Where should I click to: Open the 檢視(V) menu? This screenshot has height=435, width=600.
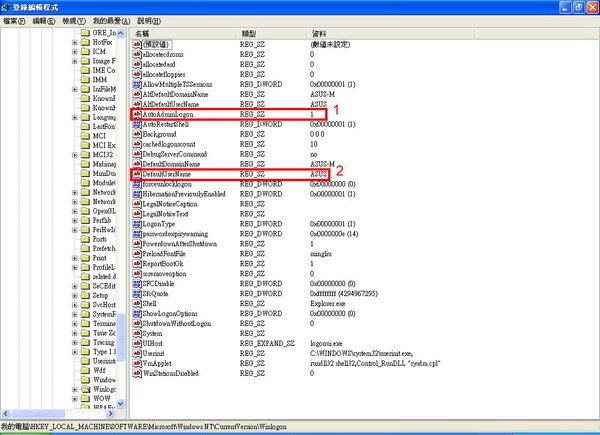[74, 21]
